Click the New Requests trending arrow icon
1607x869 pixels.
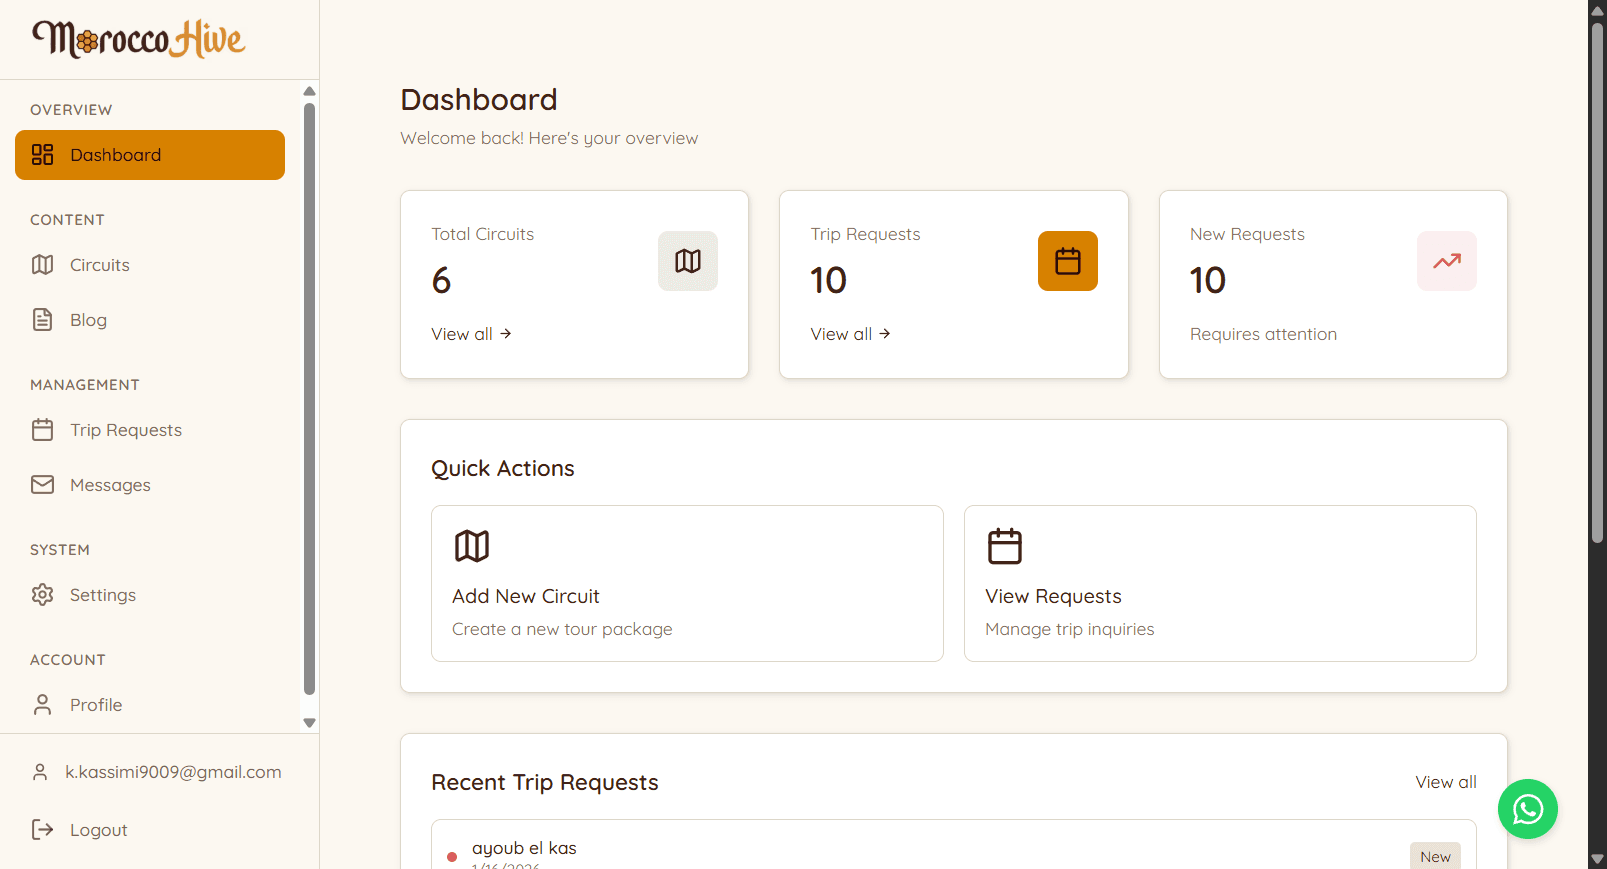coord(1446,261)
